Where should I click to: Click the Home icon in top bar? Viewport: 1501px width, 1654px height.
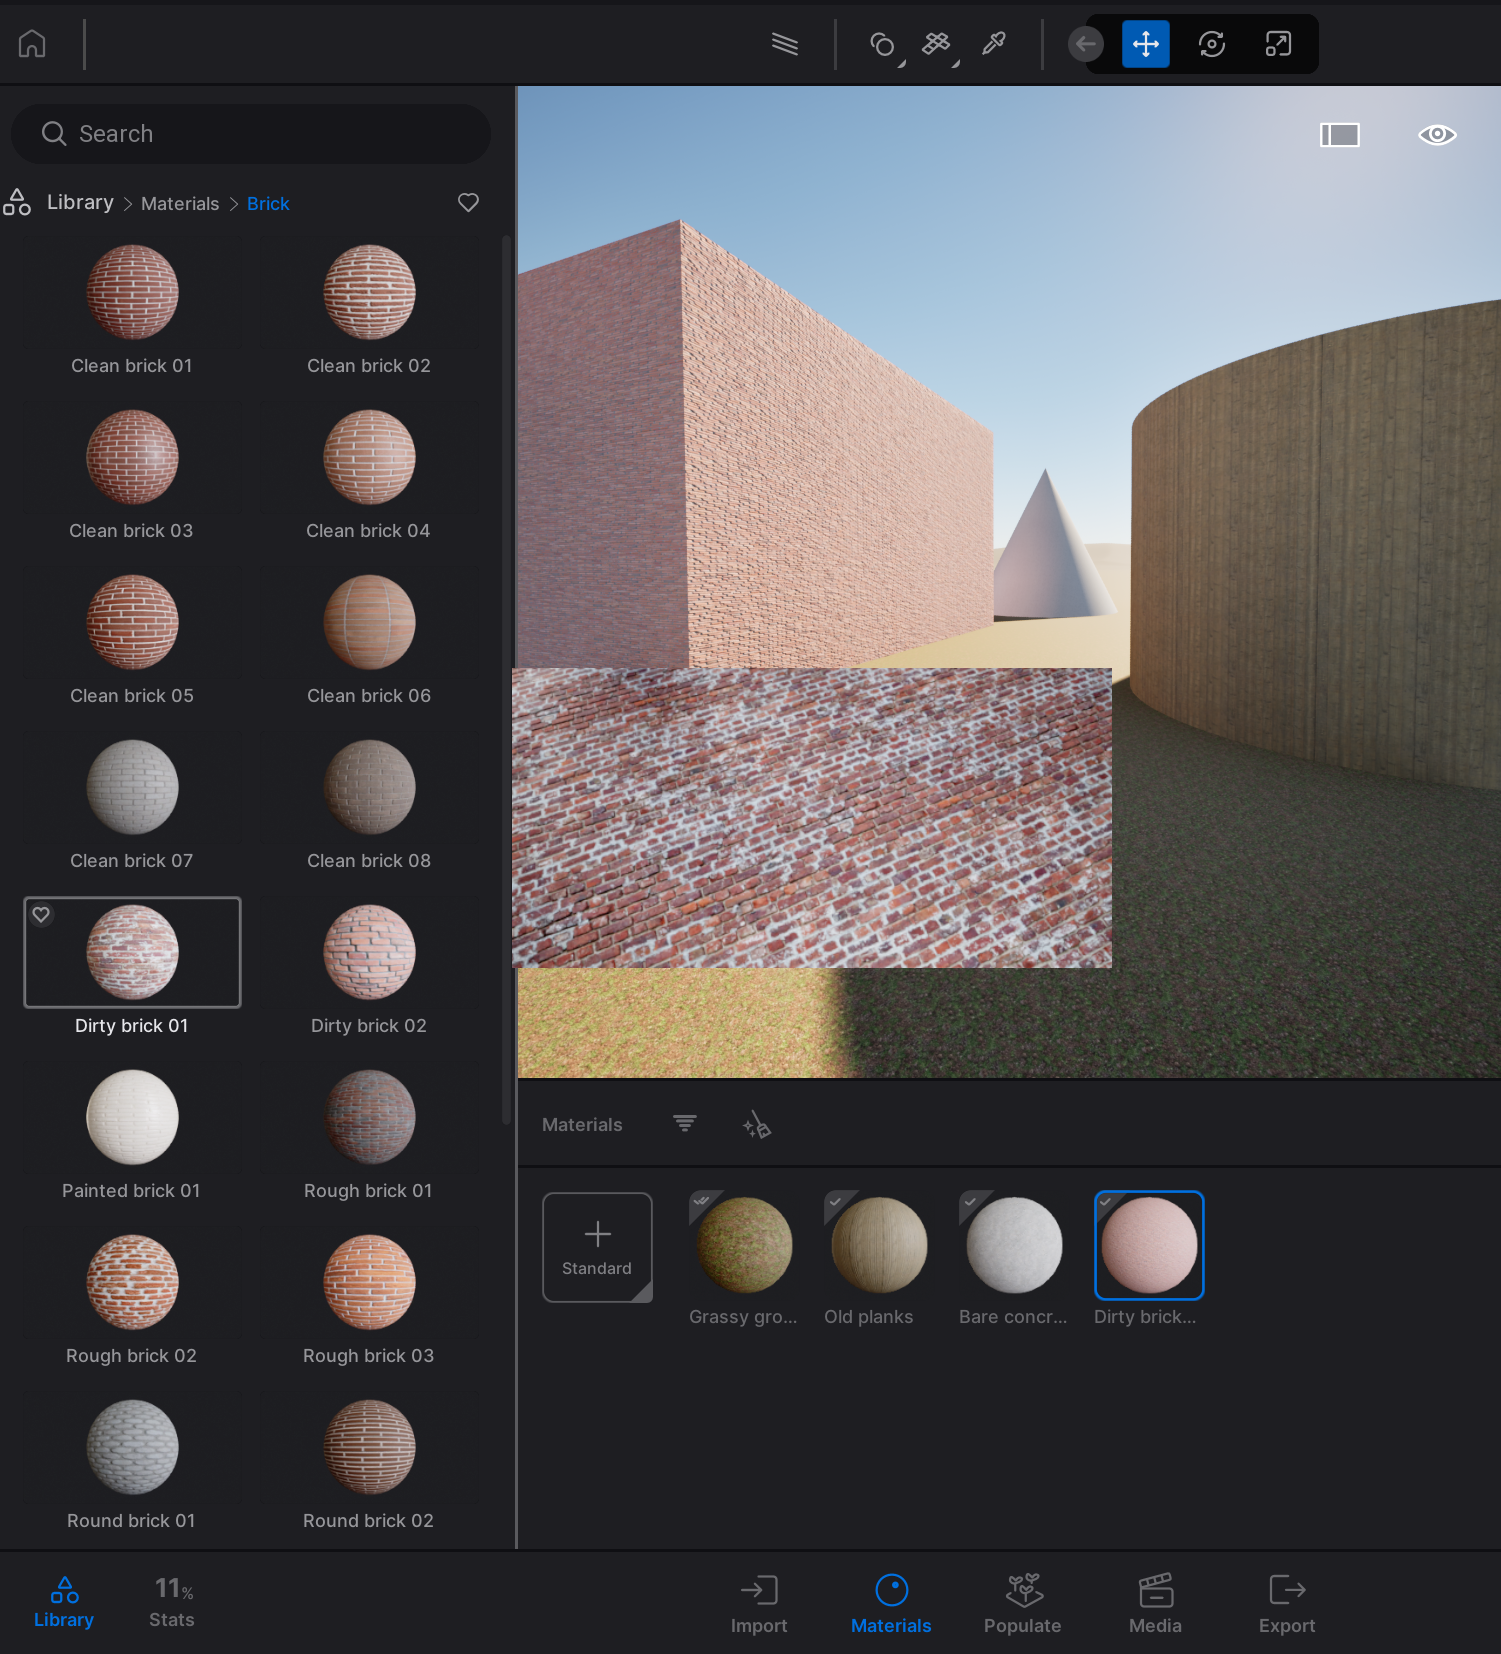click(x=32, y=44)
